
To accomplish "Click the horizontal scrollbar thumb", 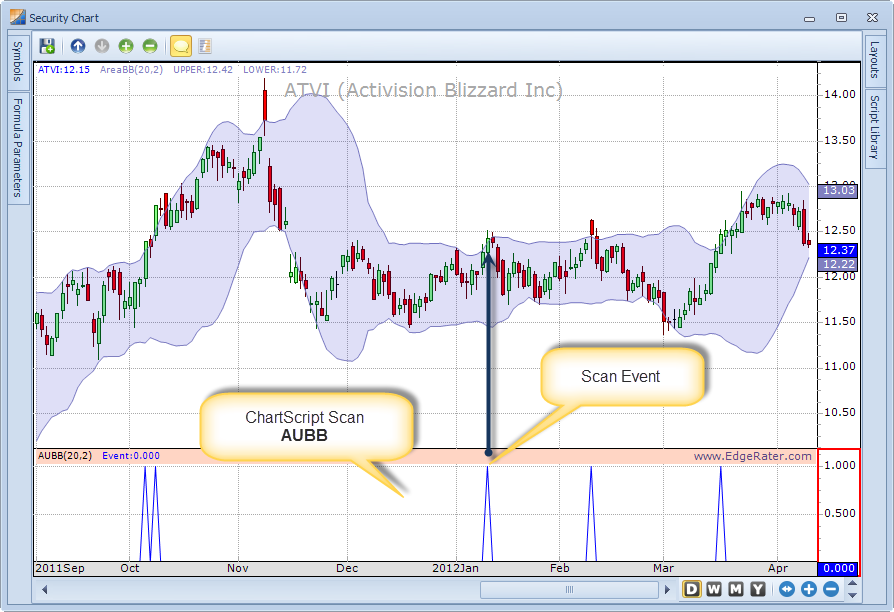I will click(569, 589).
